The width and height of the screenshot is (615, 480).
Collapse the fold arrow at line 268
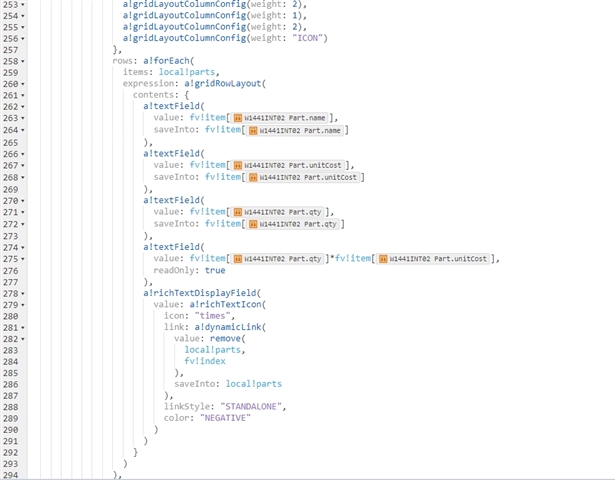click(23, 178)
